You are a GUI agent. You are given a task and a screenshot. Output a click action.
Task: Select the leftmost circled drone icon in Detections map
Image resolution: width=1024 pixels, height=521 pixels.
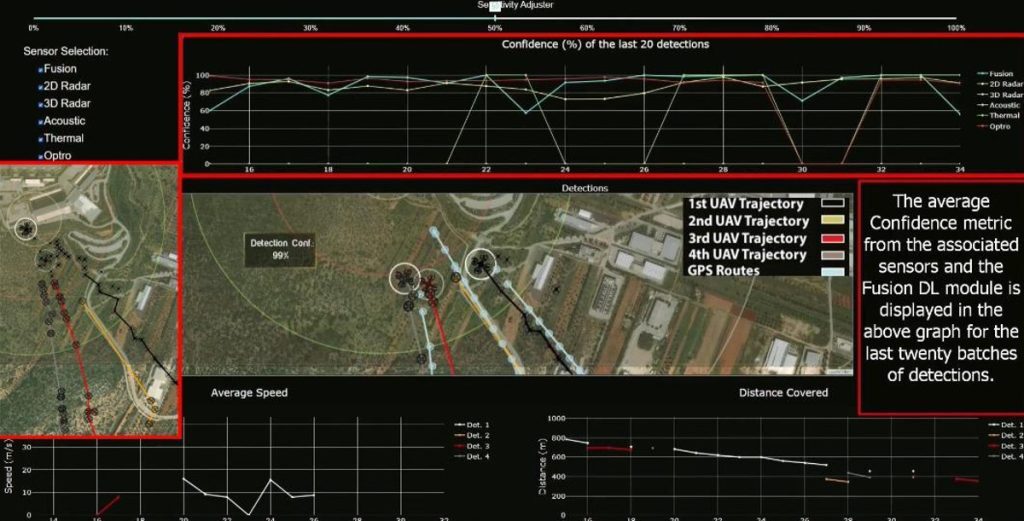click(x=405, y=279)
